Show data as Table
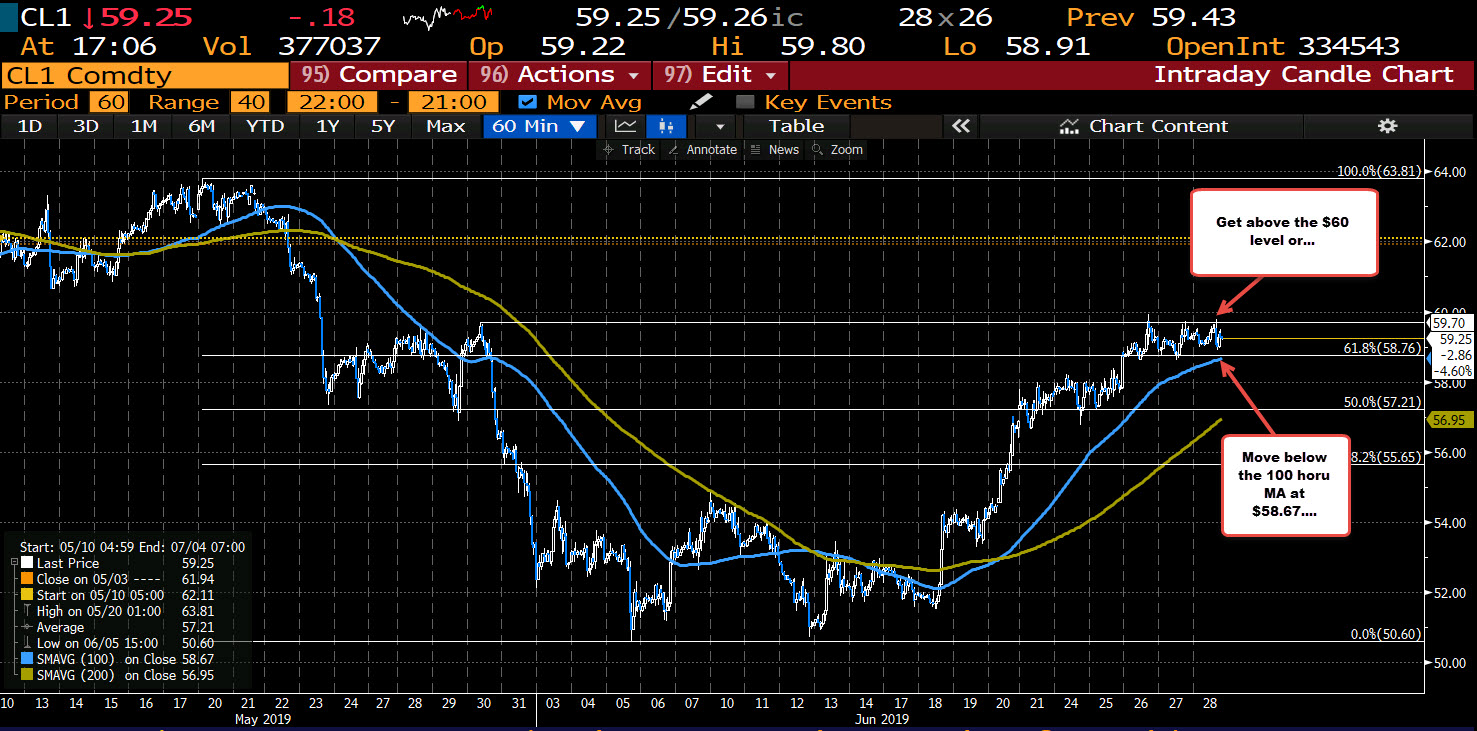Viewport: 1477px width, 731px height. point(796,126)
